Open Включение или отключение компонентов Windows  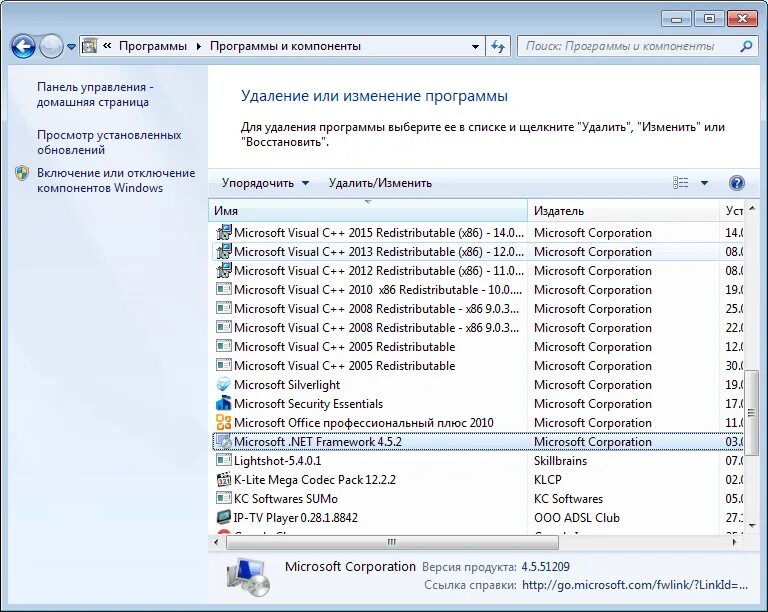pos(116,180)
